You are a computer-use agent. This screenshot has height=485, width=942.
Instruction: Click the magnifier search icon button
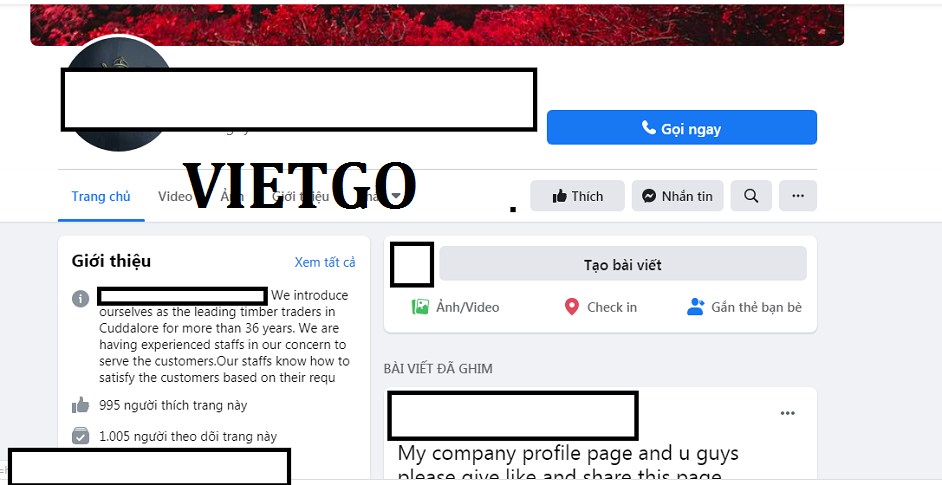[751, 196]
